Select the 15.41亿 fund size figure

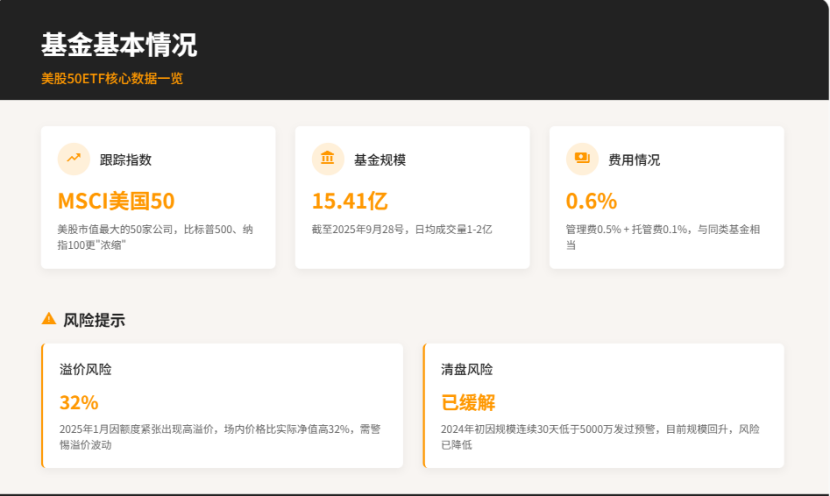point(349,201)
